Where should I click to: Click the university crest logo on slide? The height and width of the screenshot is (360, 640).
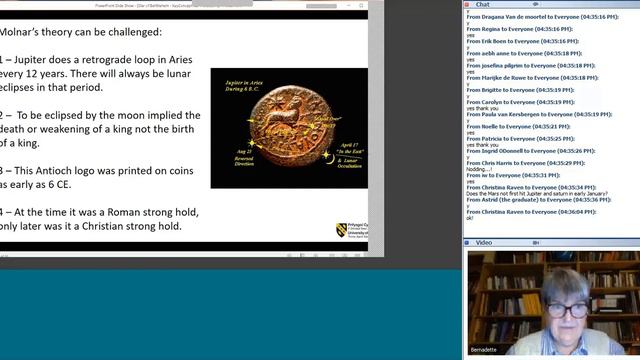pos(342,230)
